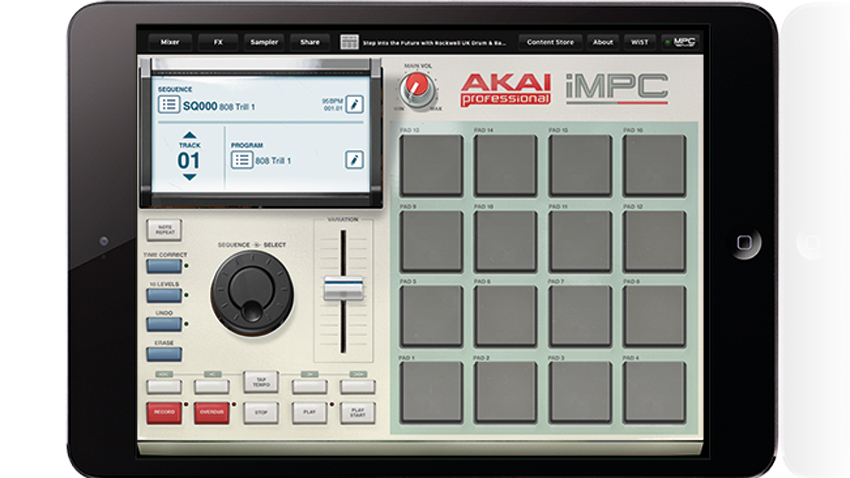This screenshot has height=478, width=850.
Task: Hit the Record button
Action: [164, 412]
